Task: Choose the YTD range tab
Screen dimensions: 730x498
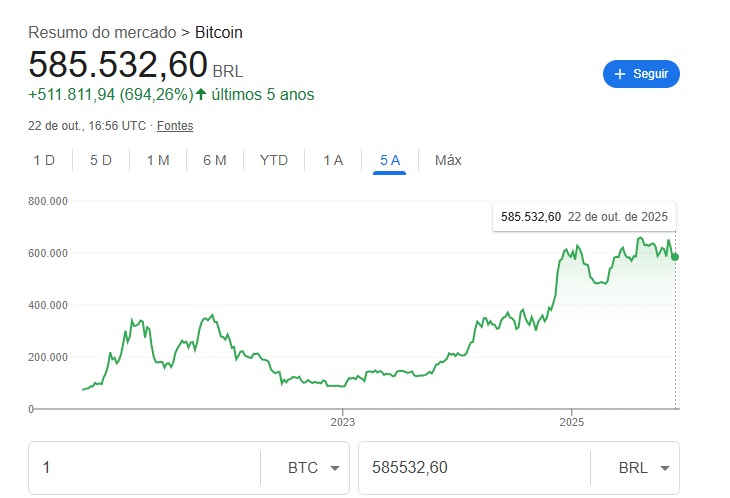Action: pos(274,160)
